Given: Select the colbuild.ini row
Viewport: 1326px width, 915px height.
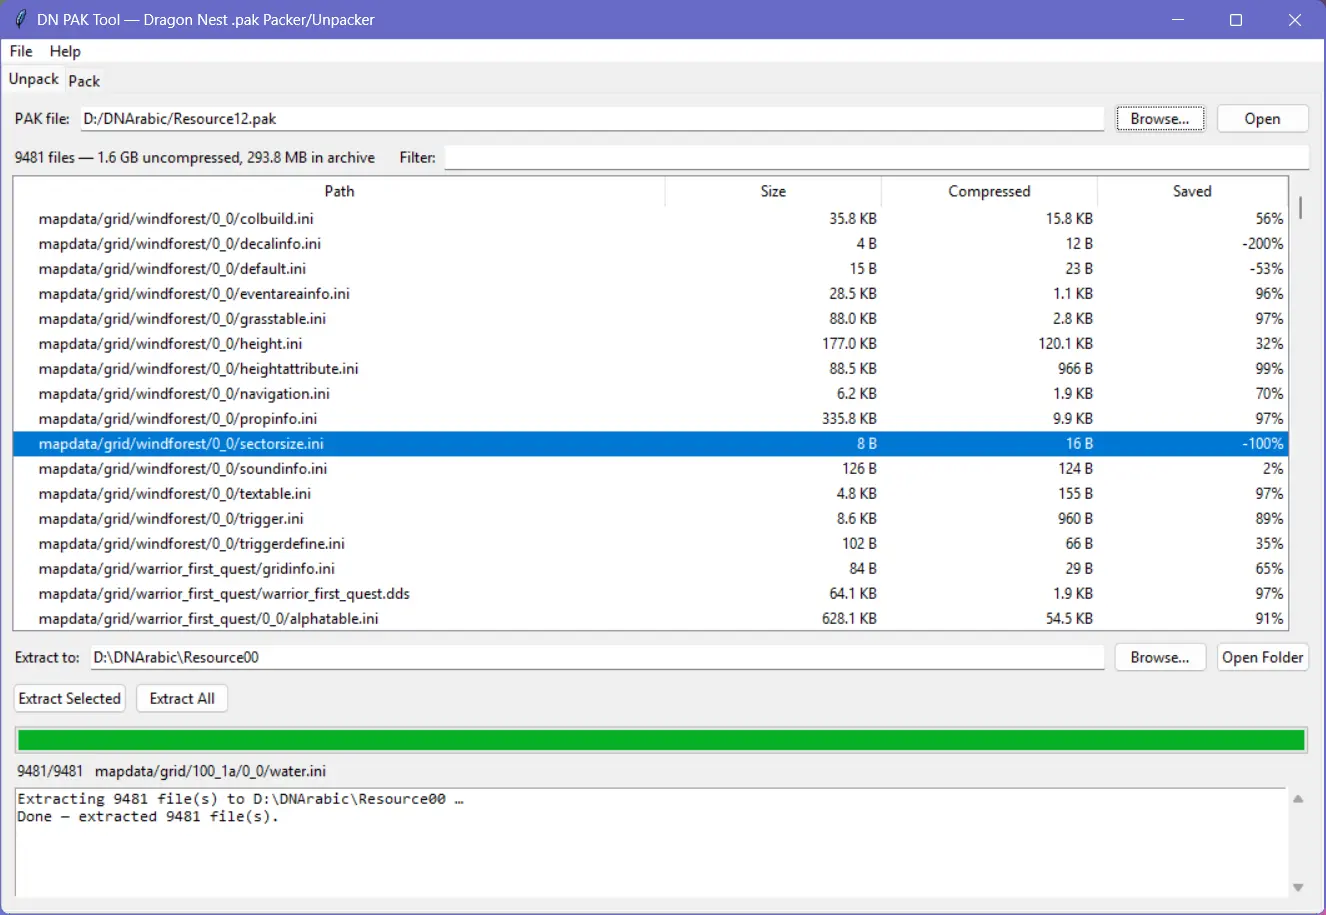Looking at the screenshot, I should (650, 218).
